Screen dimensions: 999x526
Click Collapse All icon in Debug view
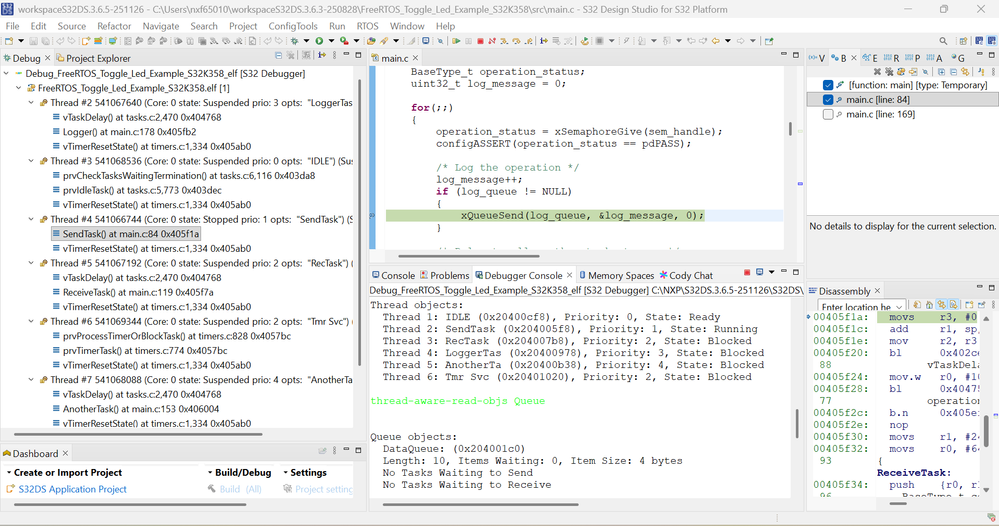(x=278, y=55)
